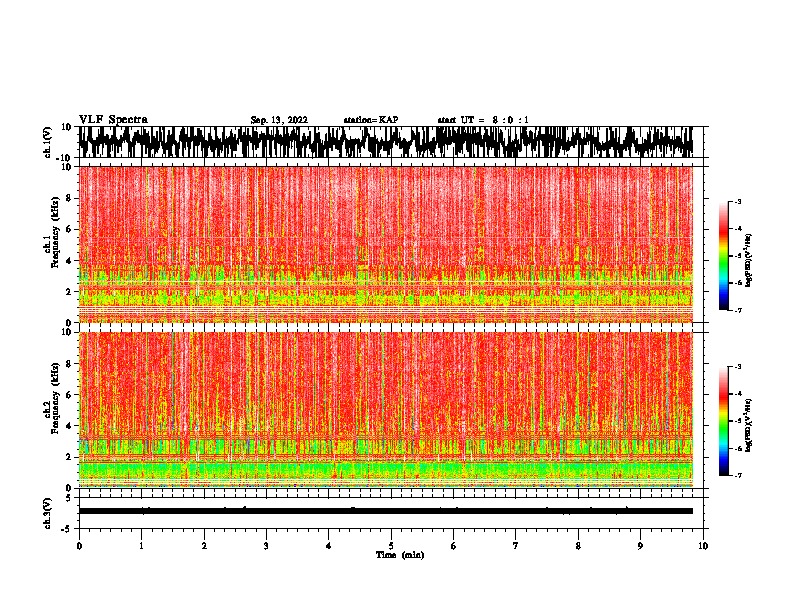Click inside the ch.1 spectrogram panel
This screenshot has width=792, height=612.
(x=386, y=244)
